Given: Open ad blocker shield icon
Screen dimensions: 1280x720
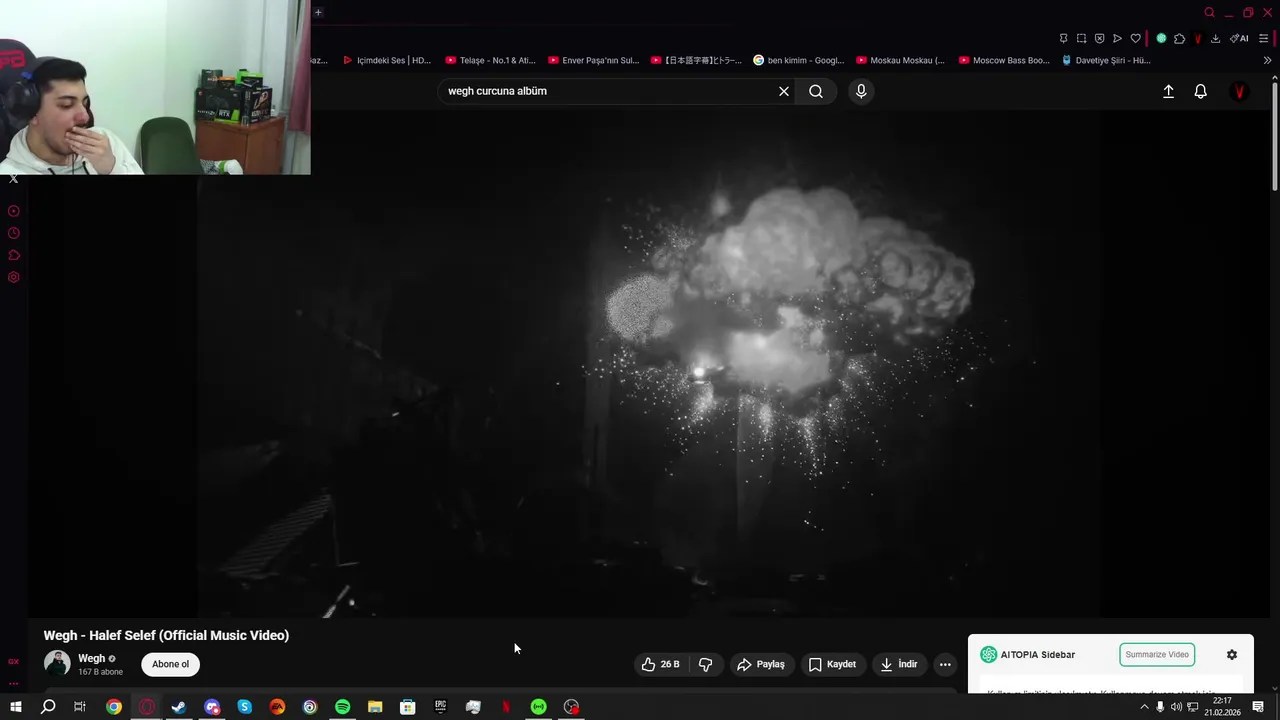Looking at the screenshot, I should pyautogui.click(x=1099, y=38).
